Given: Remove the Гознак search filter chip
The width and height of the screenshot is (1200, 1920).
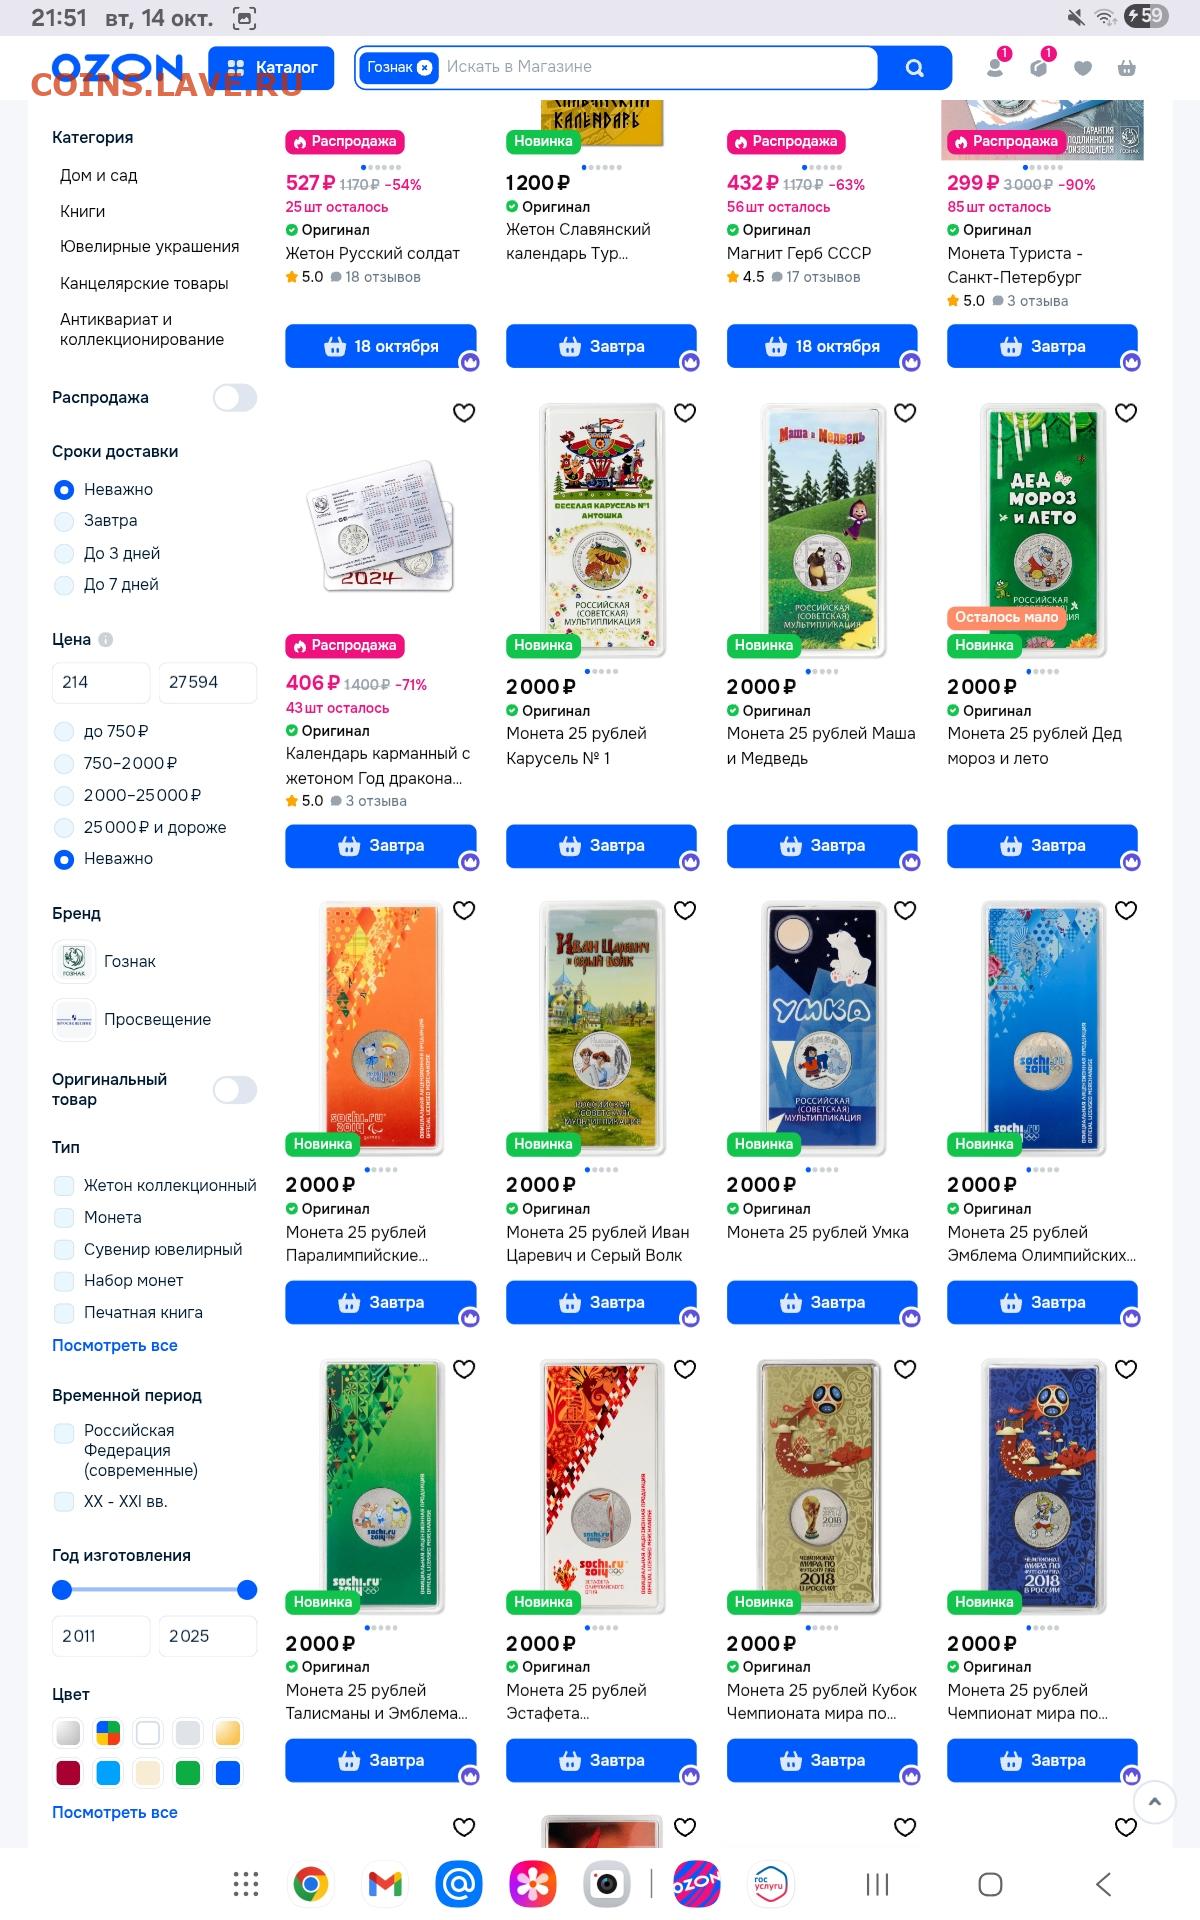Looking at the screenshot, I should tap(424, 67).
